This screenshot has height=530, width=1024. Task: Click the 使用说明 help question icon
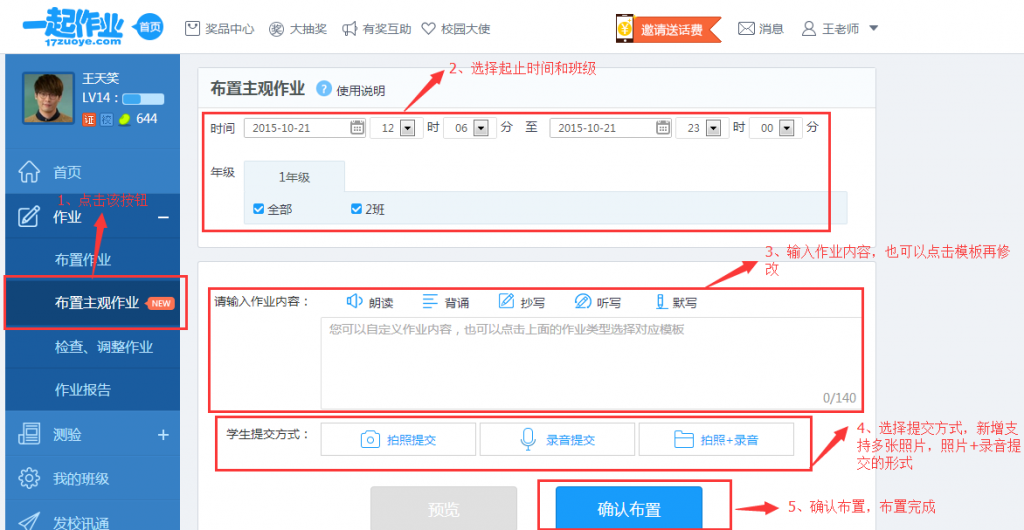(x=323, y=89)
